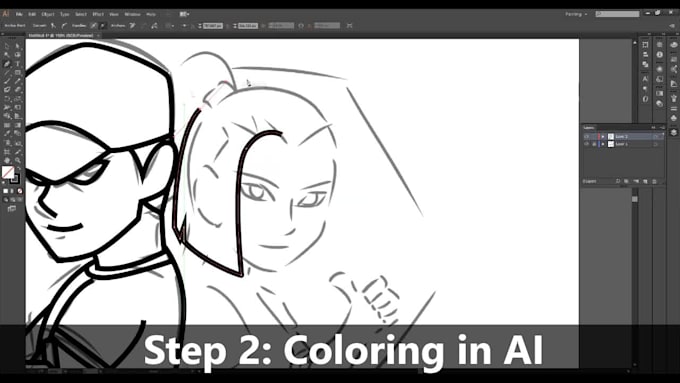The image size is (680, 383).
Task: Select the Shape Builder tool
Action: (x=7, y=116)
